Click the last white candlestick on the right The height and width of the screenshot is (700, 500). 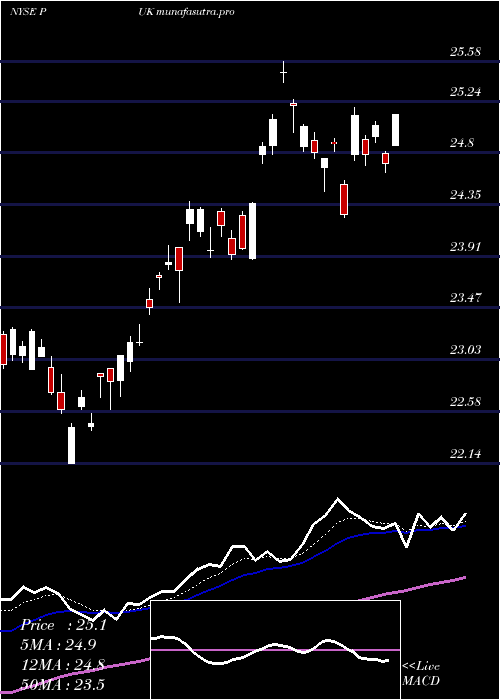point(396,130)
